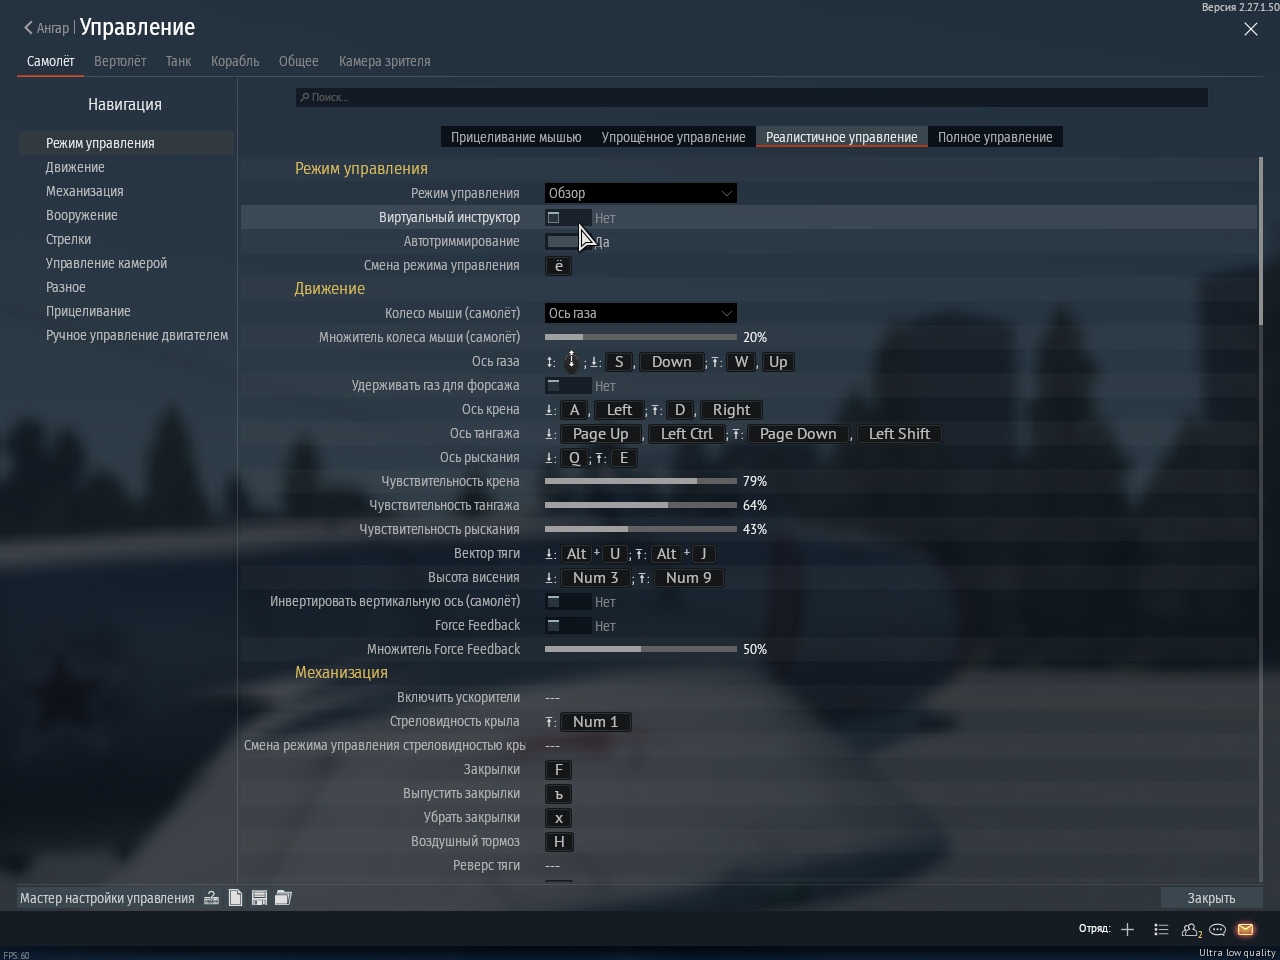Enable the Force Feedback toggle
This screenshot has height=960, width=1280.
(566, 625)
